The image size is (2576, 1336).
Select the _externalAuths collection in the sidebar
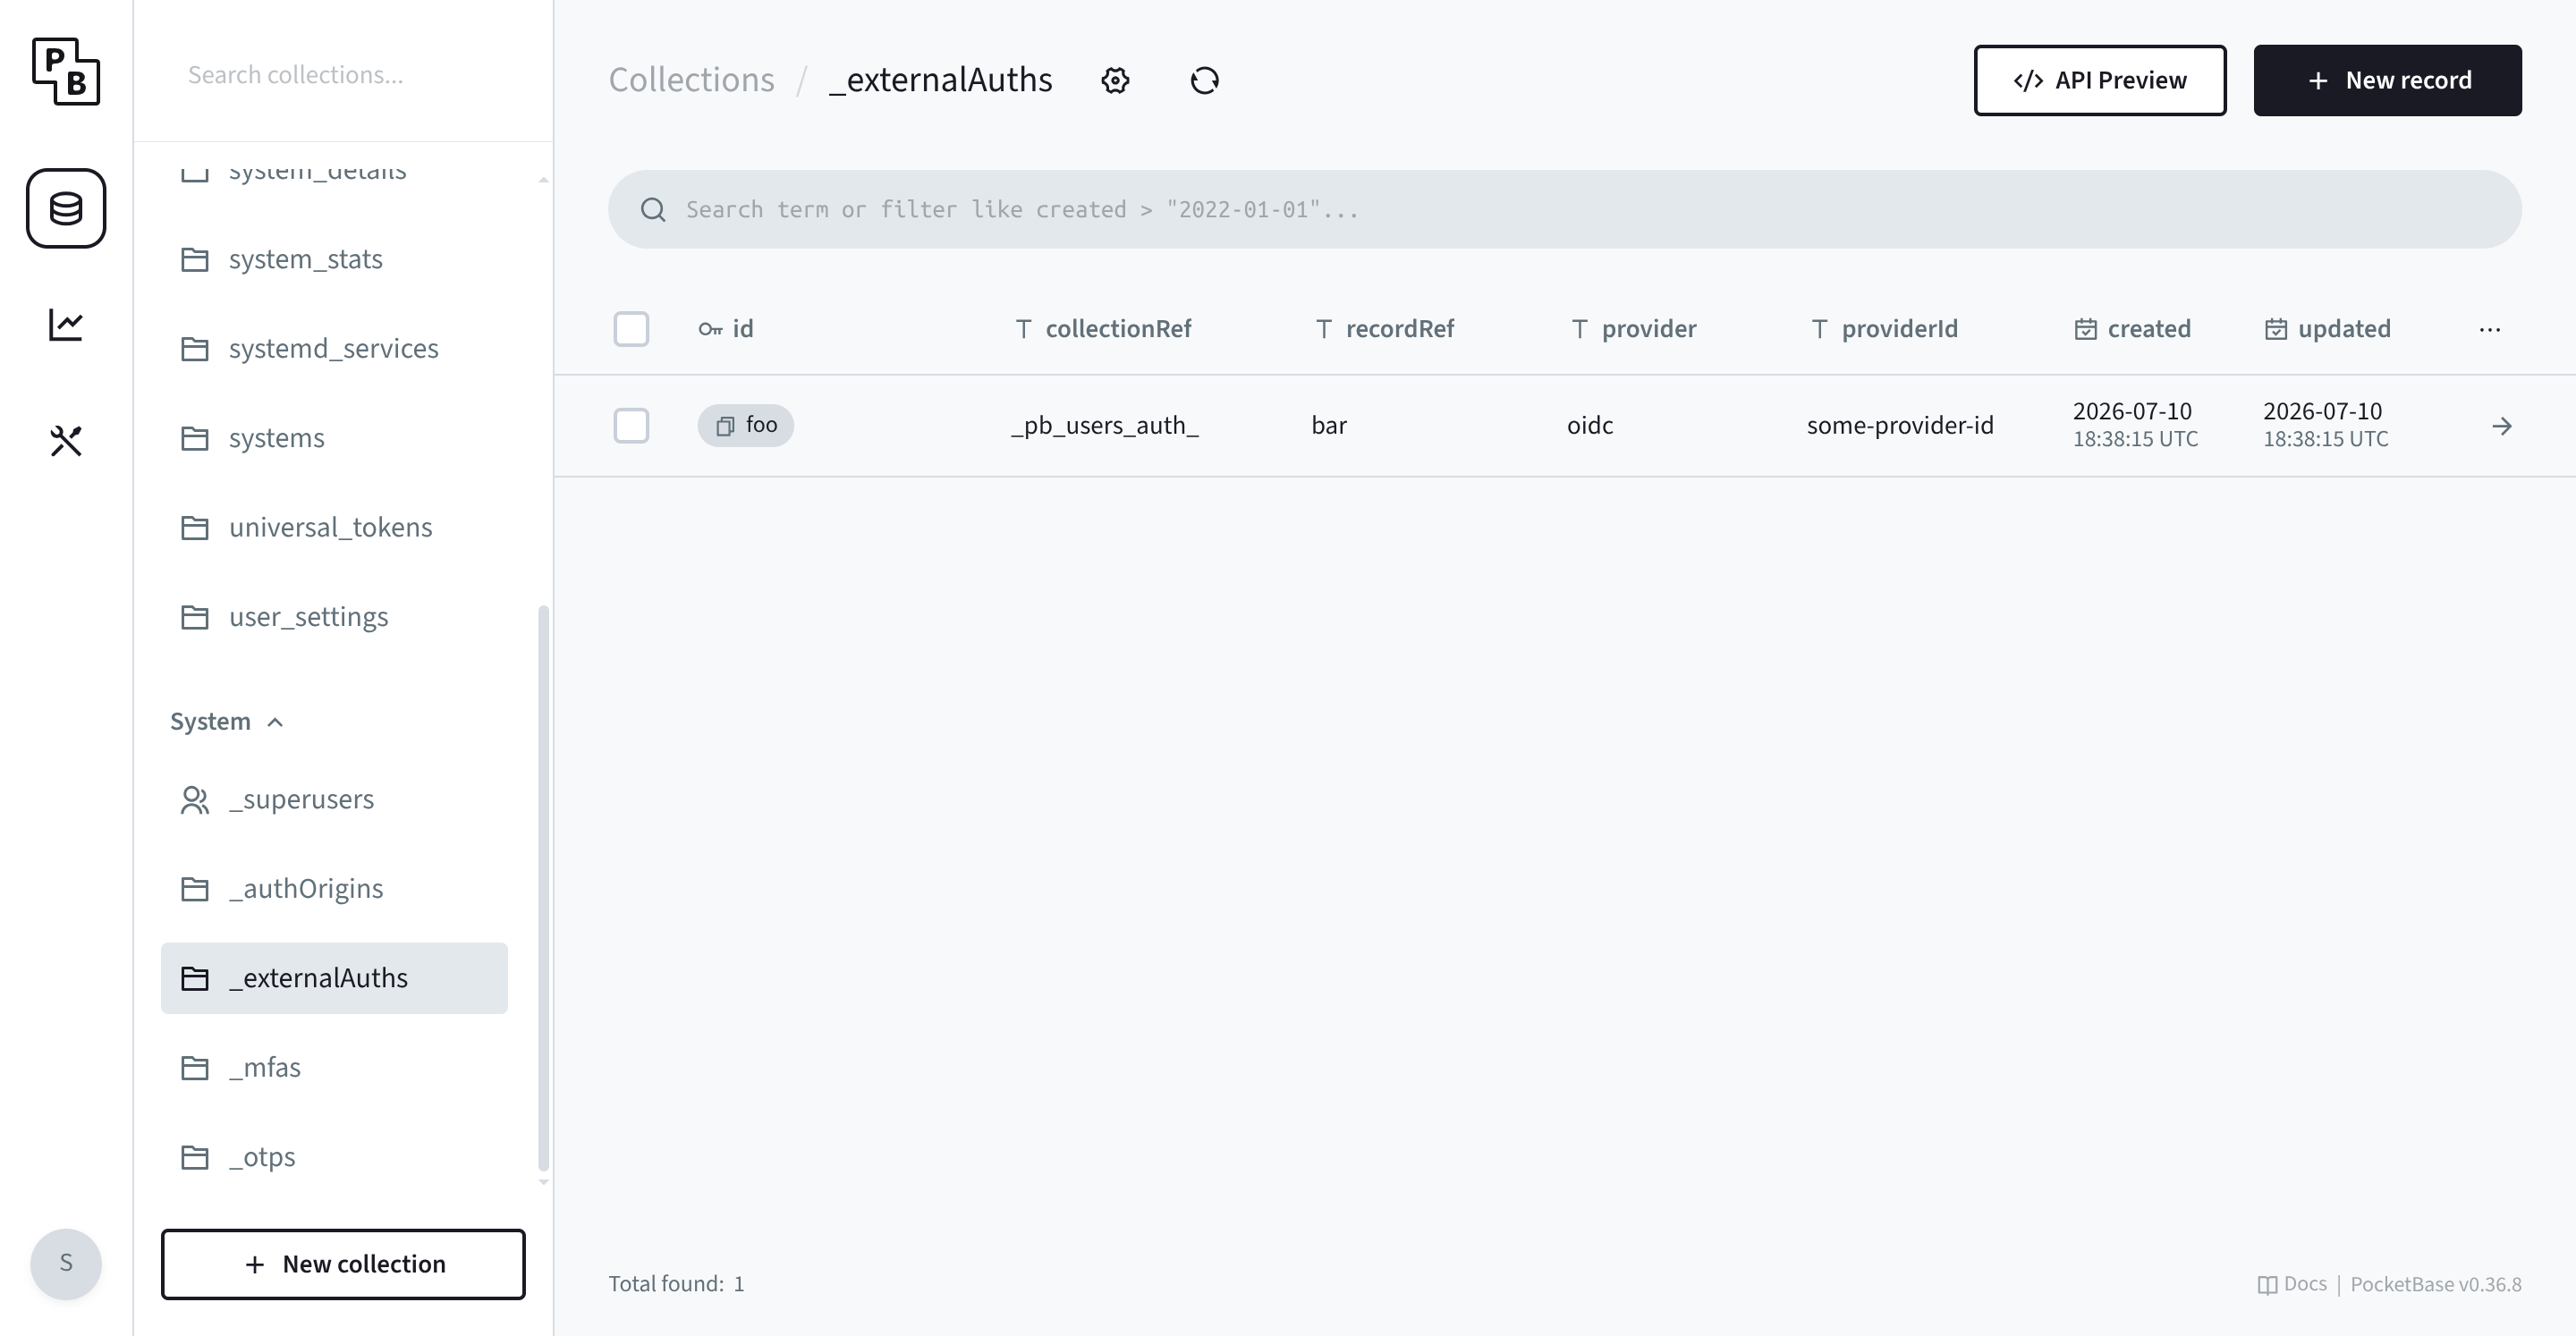click(x=334, y=978)
